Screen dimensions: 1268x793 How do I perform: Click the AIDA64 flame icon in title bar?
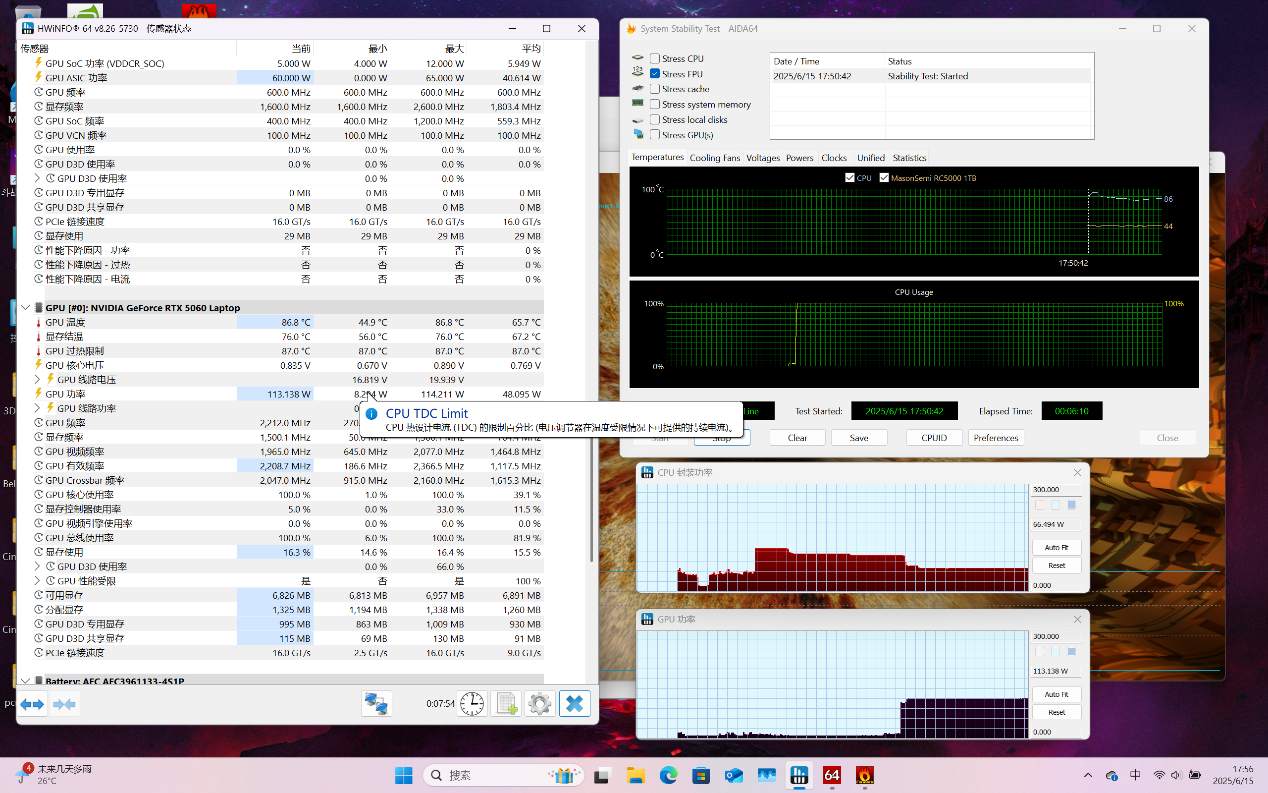click(x=631, y=29)
